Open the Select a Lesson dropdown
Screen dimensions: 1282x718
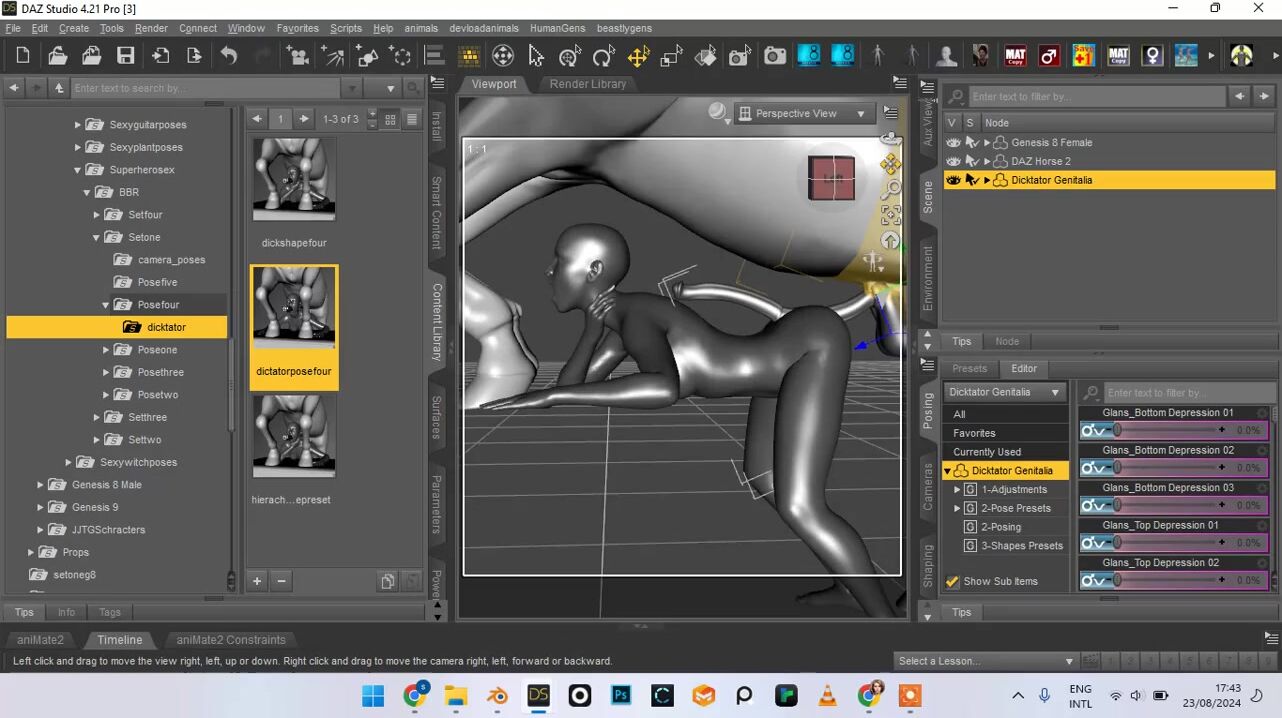pos(986,661)
